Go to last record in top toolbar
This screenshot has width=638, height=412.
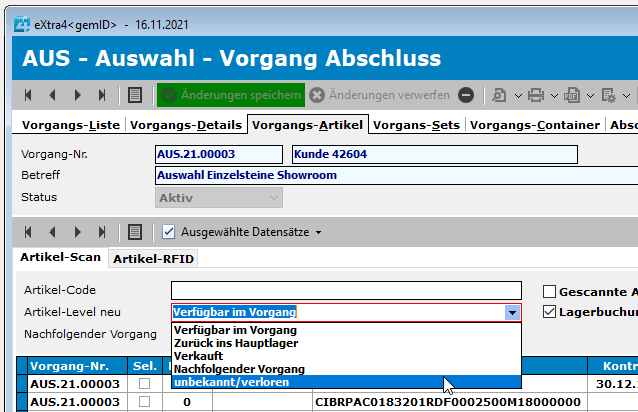(102, 95)
